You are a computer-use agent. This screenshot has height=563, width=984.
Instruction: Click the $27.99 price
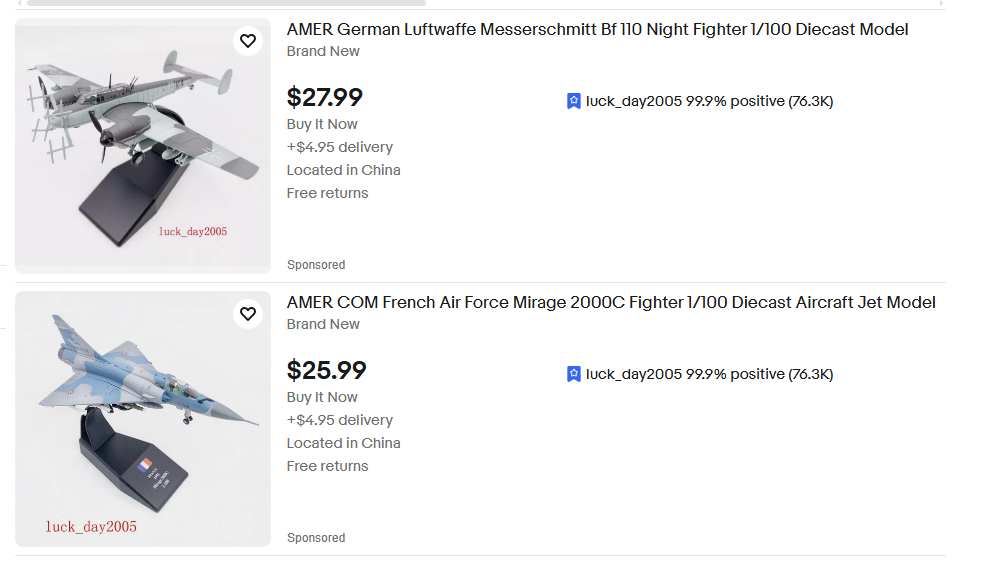pos(324,97)
